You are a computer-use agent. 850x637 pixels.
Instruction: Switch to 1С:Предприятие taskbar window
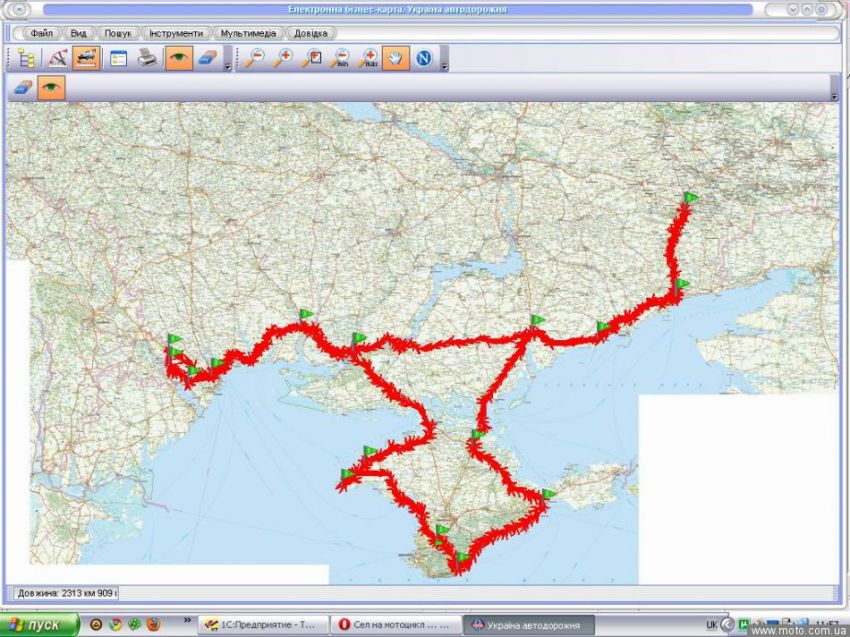[262, 625]
